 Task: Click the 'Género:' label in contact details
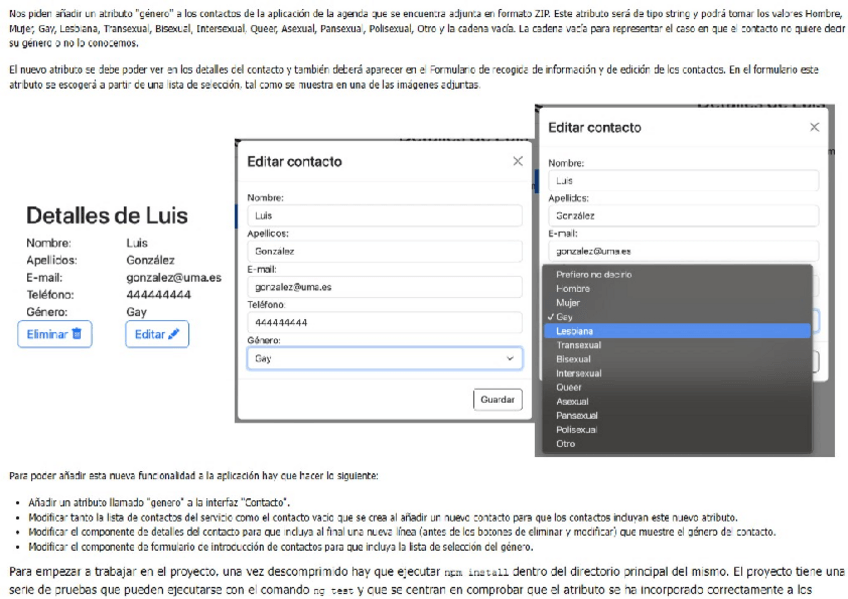(47, 312)
